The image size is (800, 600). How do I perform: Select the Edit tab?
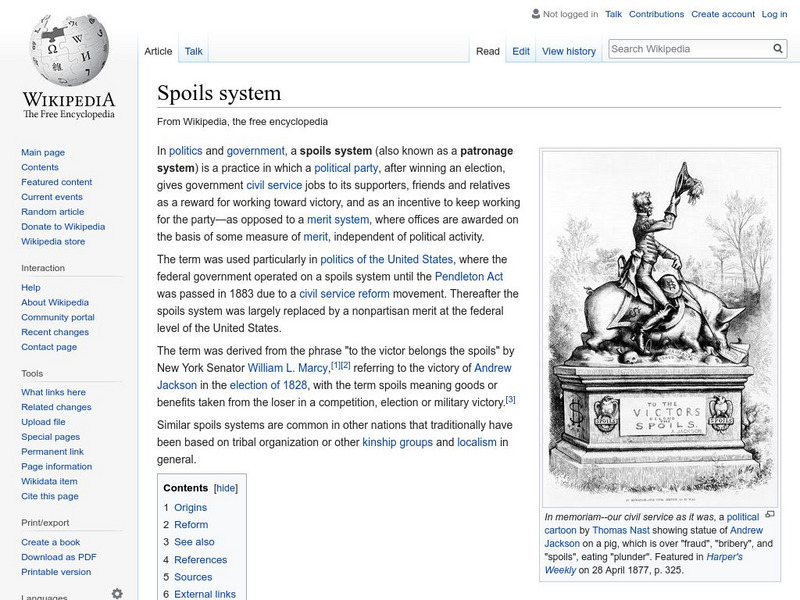(521, 50)
